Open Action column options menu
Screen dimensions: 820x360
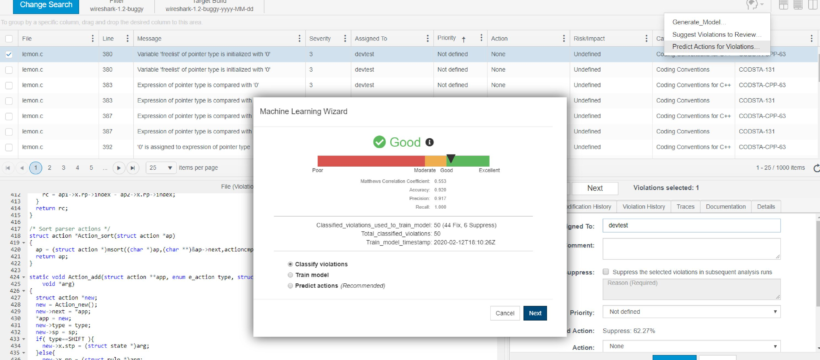pos(564,38)
